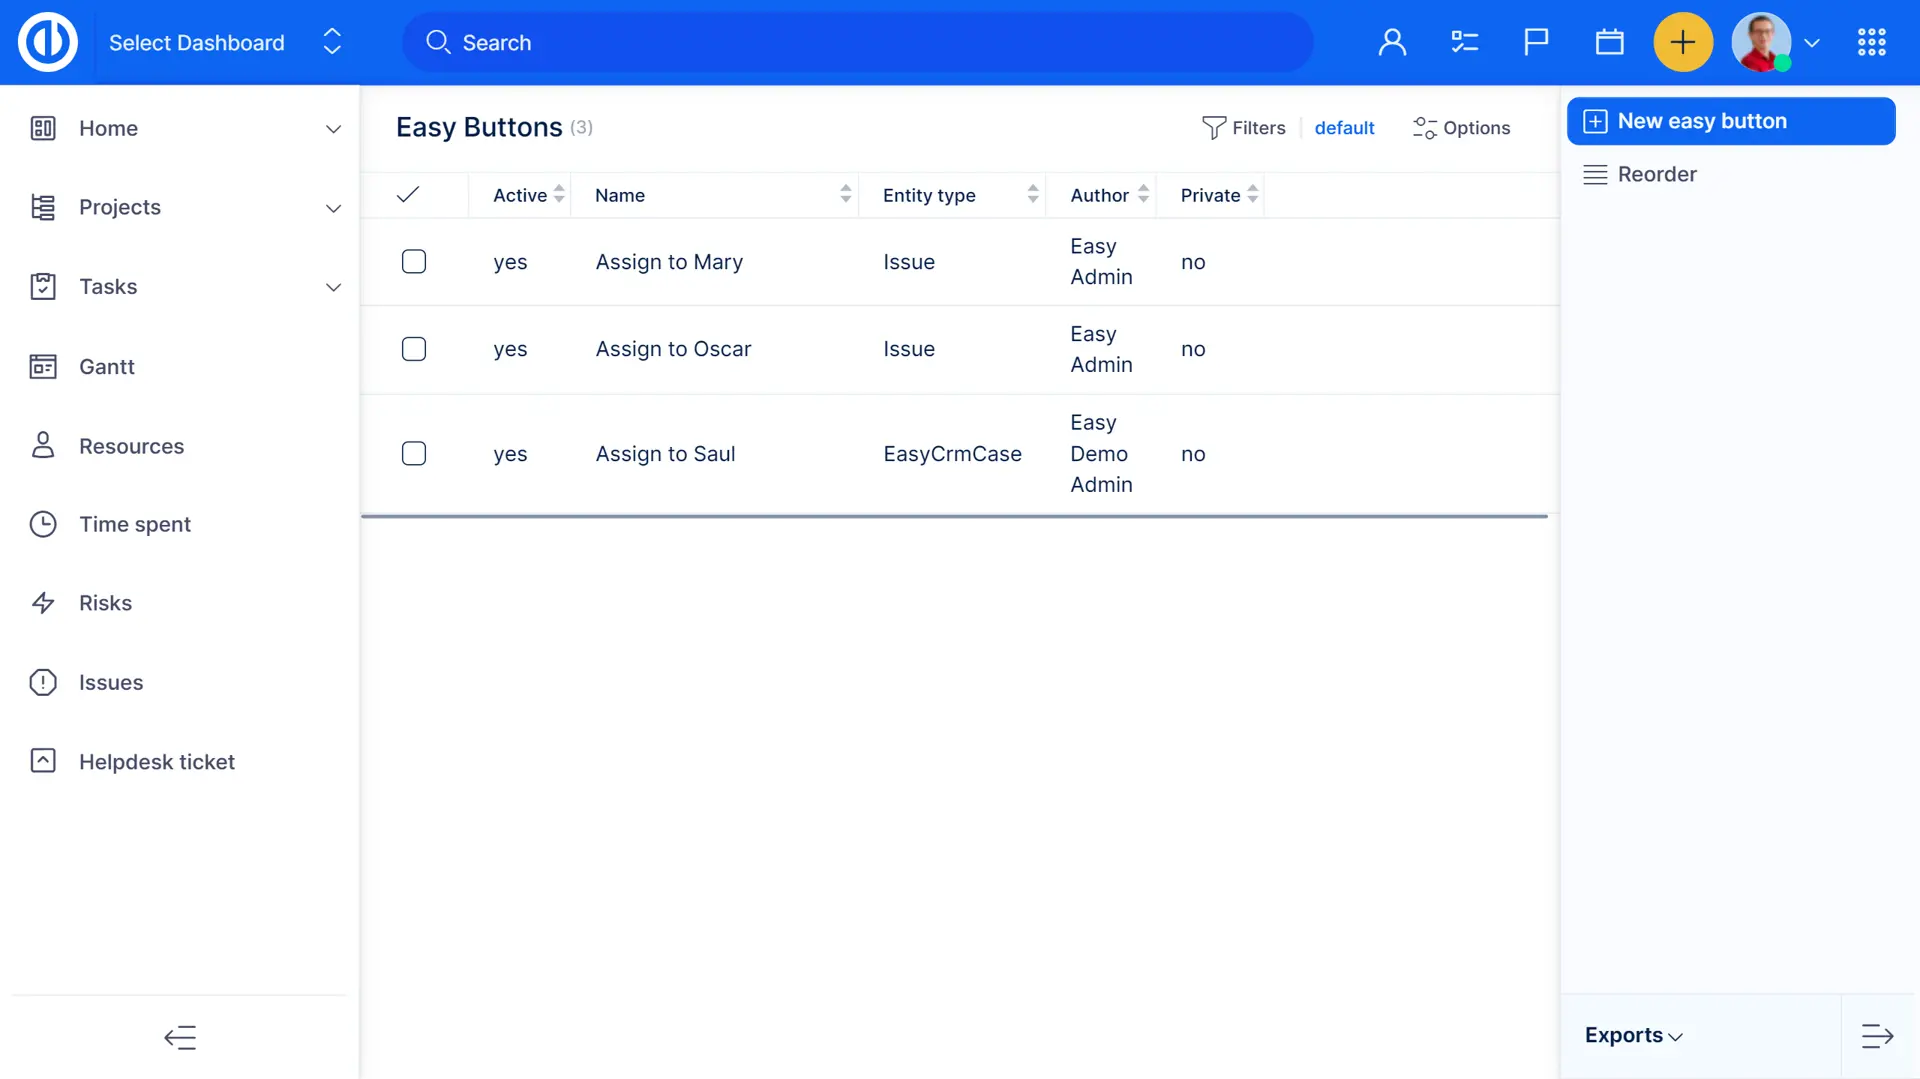Collapse the left sidebar with arrow icon
Screen dimensions: 1920x1079
[x=180, y=1037]
